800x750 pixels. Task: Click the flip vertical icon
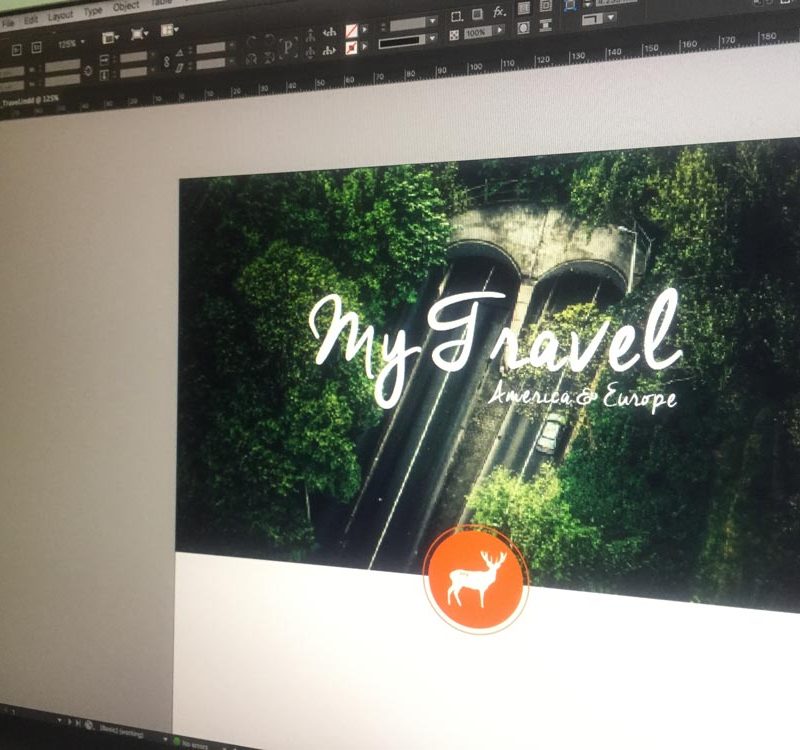(270, 56)
